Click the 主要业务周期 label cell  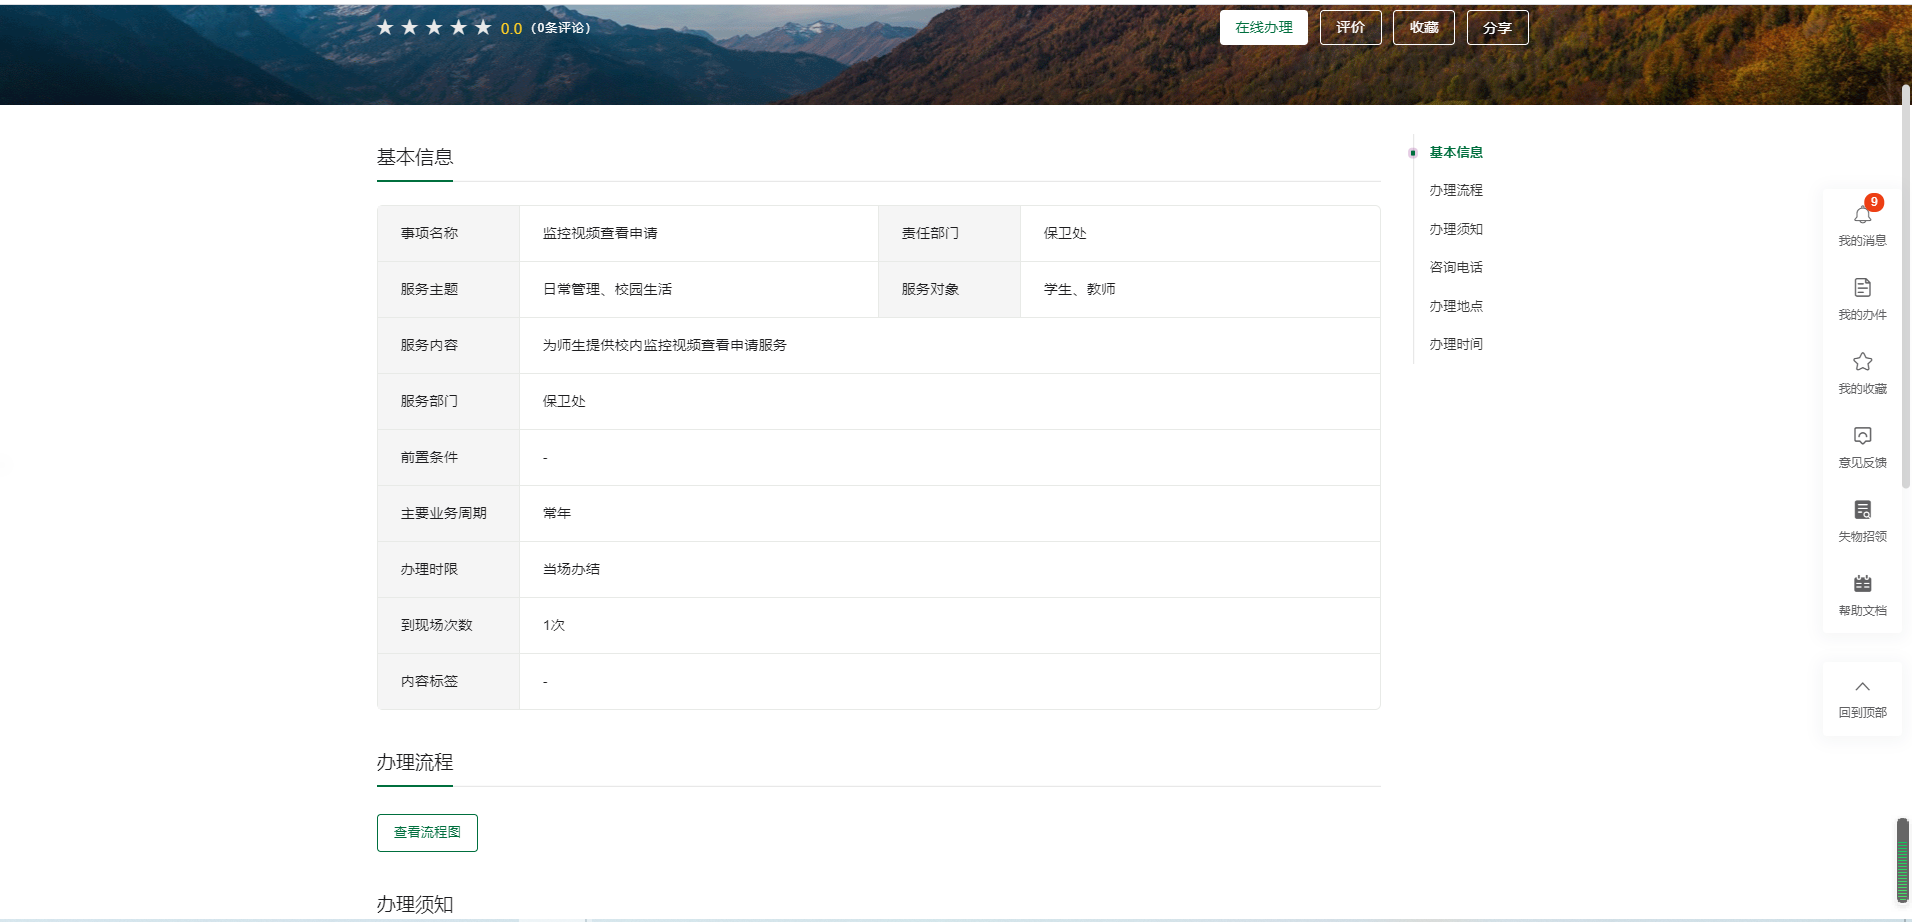point(448,513)
